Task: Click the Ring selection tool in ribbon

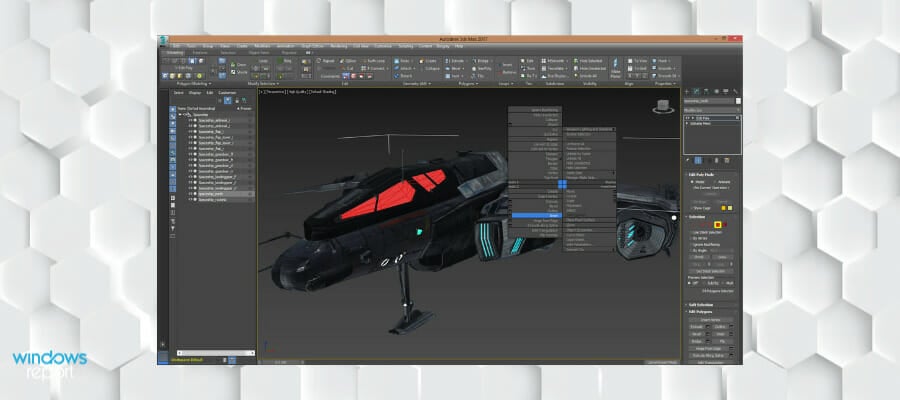Action: click(285, 61)
